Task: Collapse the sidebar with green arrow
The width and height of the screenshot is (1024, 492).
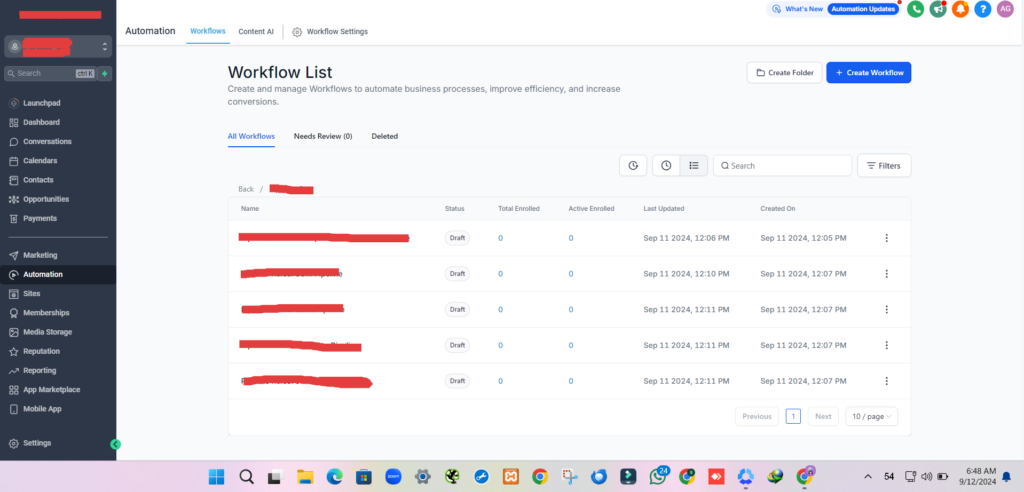Action: (x=116, y=444)
